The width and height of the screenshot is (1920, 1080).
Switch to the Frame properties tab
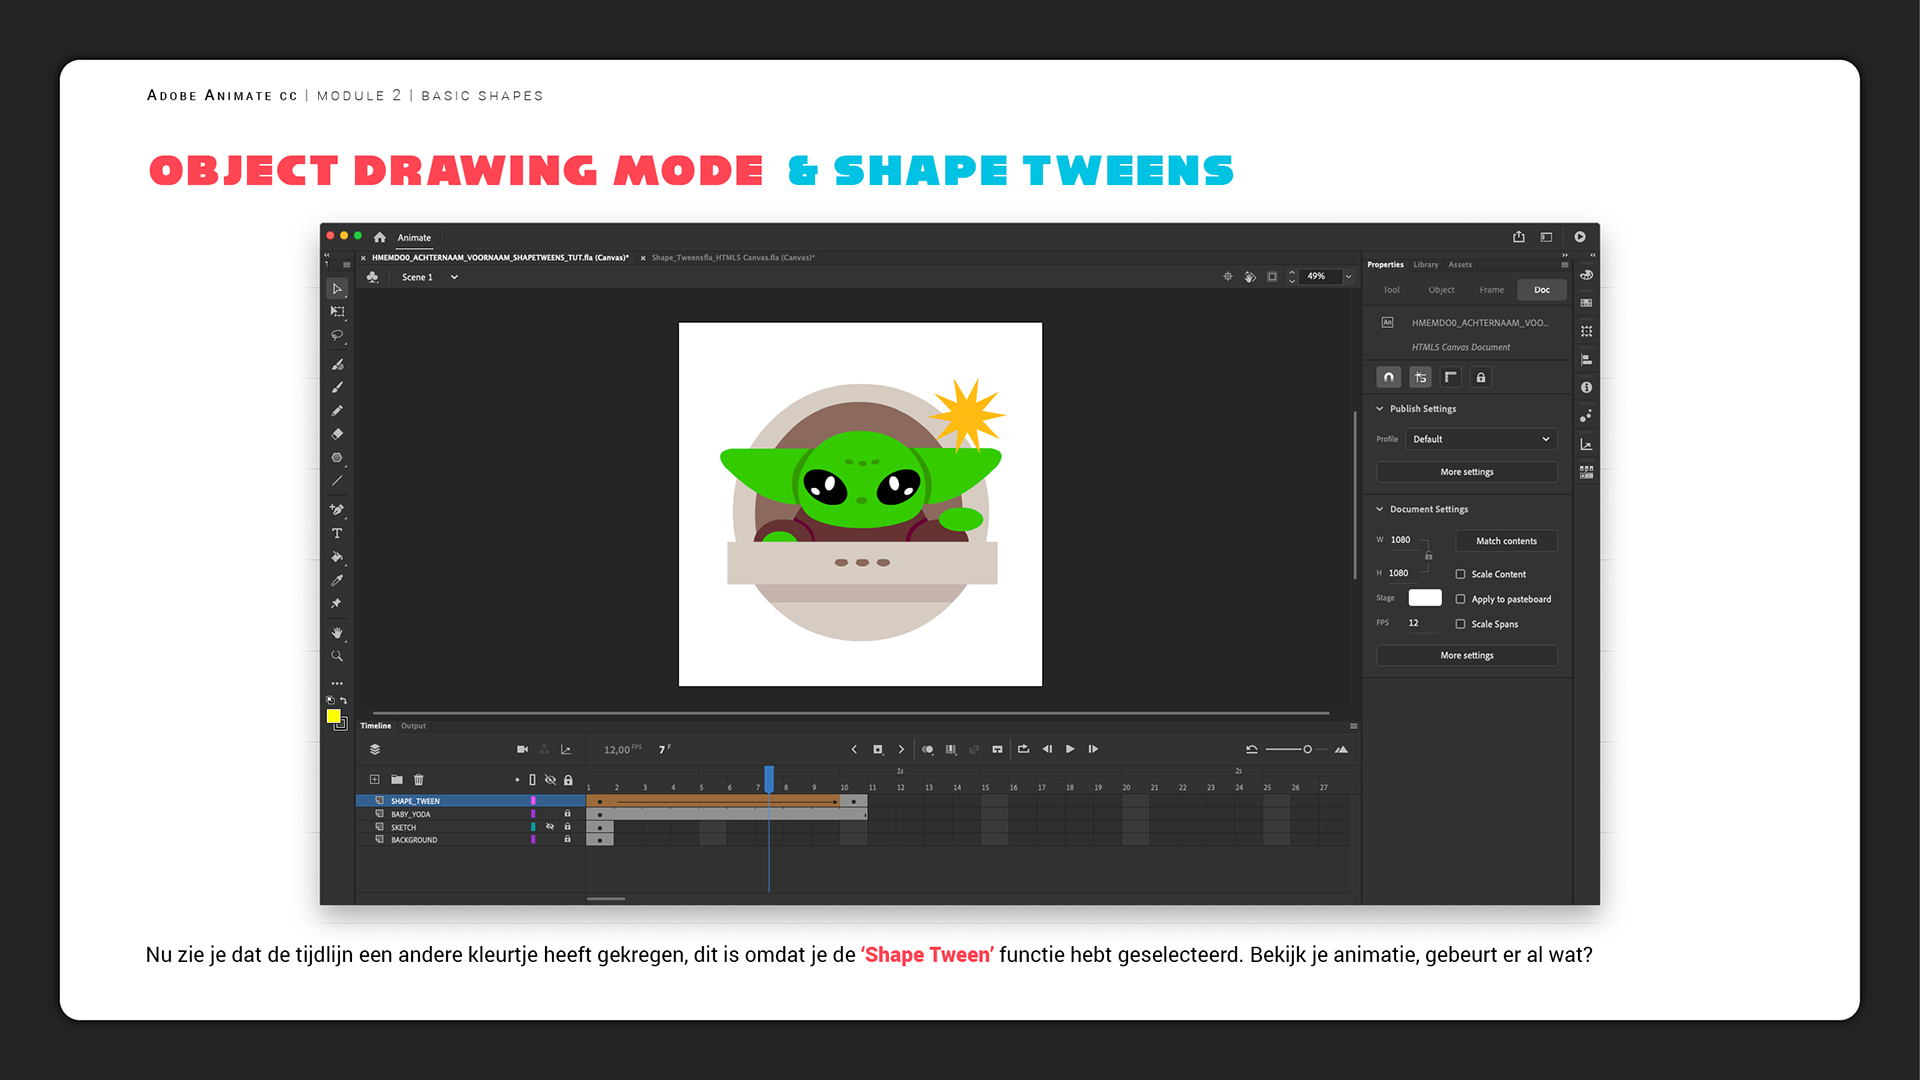(x=1491, y=290)
